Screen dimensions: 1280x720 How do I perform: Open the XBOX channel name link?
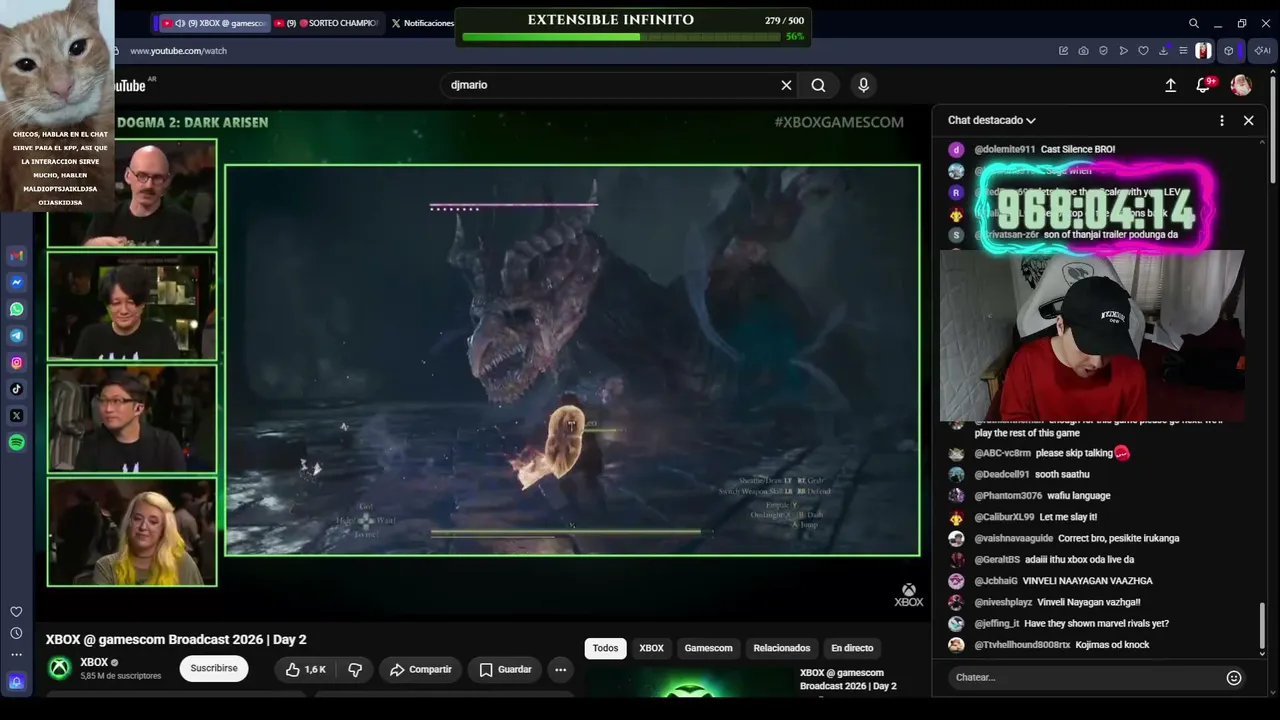(94, 662)
